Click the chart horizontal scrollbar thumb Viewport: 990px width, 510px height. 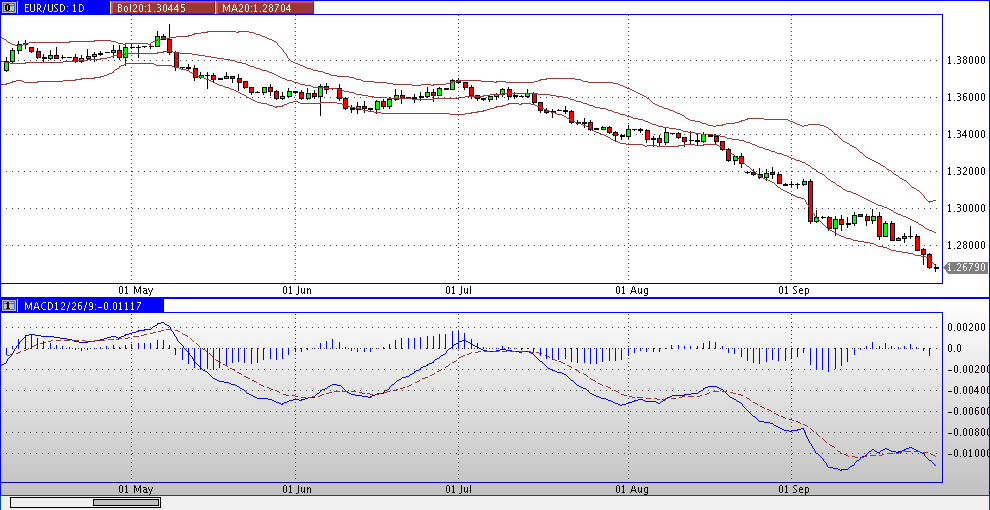[x=126, y=502]
